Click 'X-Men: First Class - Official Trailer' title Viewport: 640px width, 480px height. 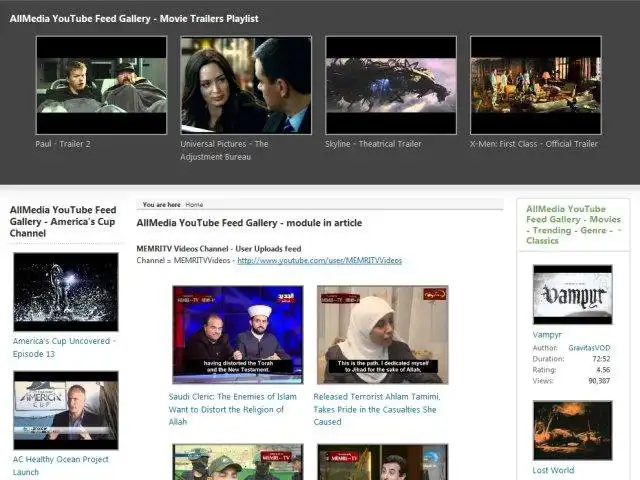tap(533, 144)
